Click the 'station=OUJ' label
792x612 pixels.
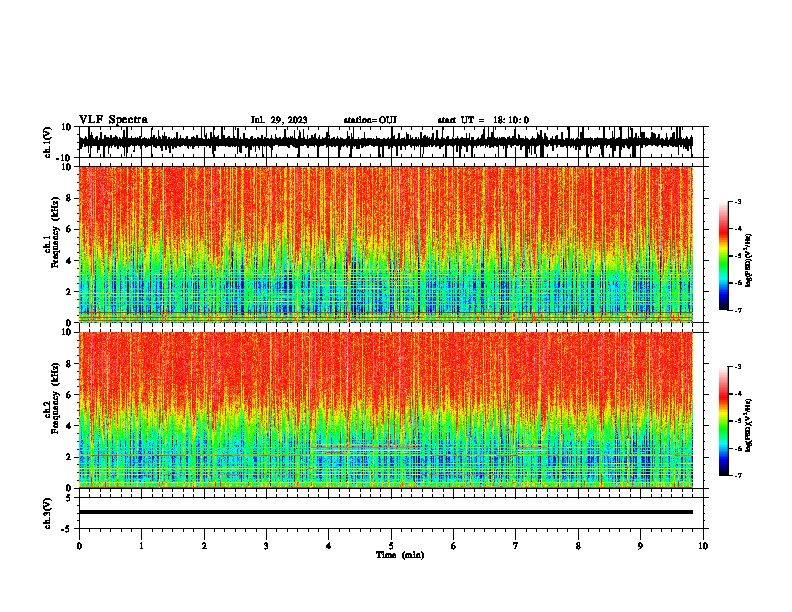point(370,120)
